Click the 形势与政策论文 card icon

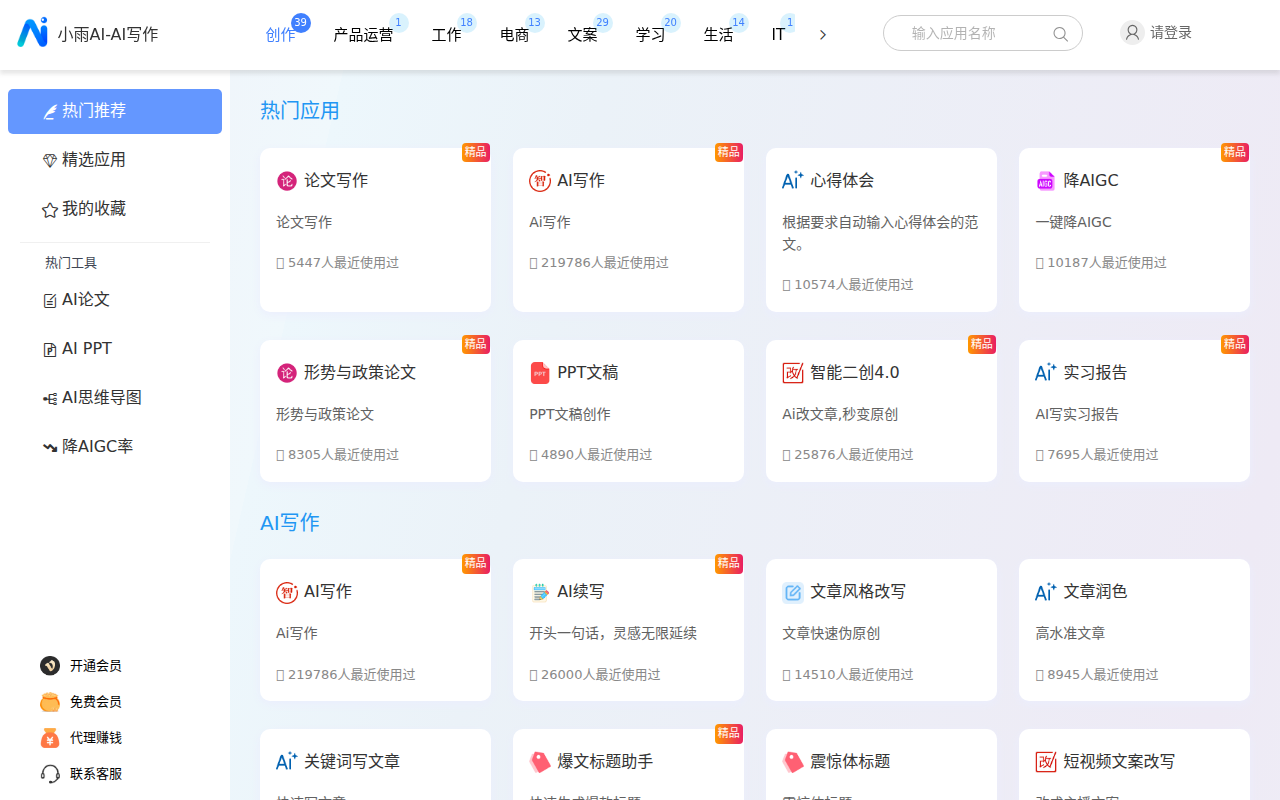(287, 373)
